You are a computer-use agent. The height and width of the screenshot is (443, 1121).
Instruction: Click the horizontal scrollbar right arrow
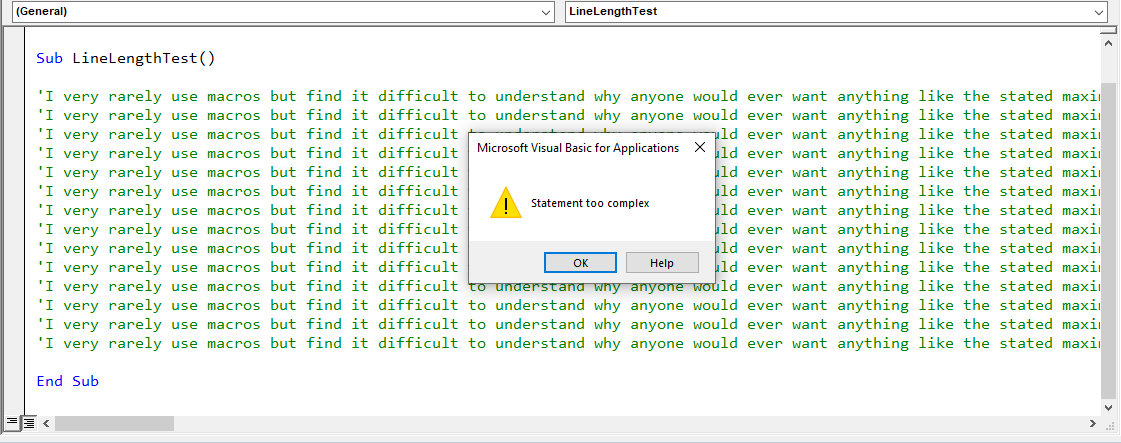pyautogui.click(x=1093, y=424)
